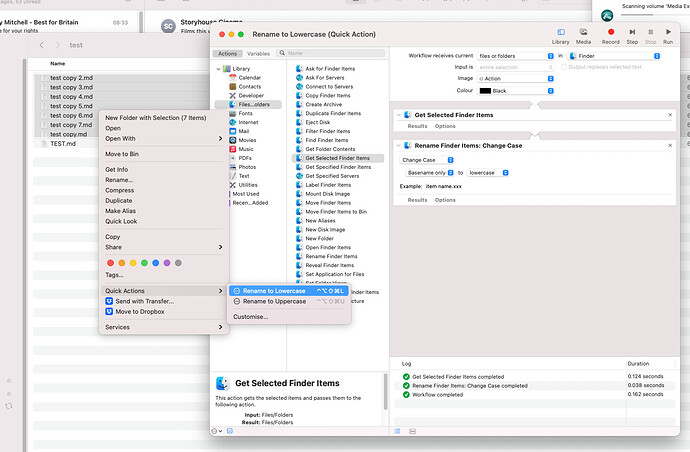This screenshot has height=452, width=690.
Task: Open the Colour Black dropdown
Action: coord(515,91)
